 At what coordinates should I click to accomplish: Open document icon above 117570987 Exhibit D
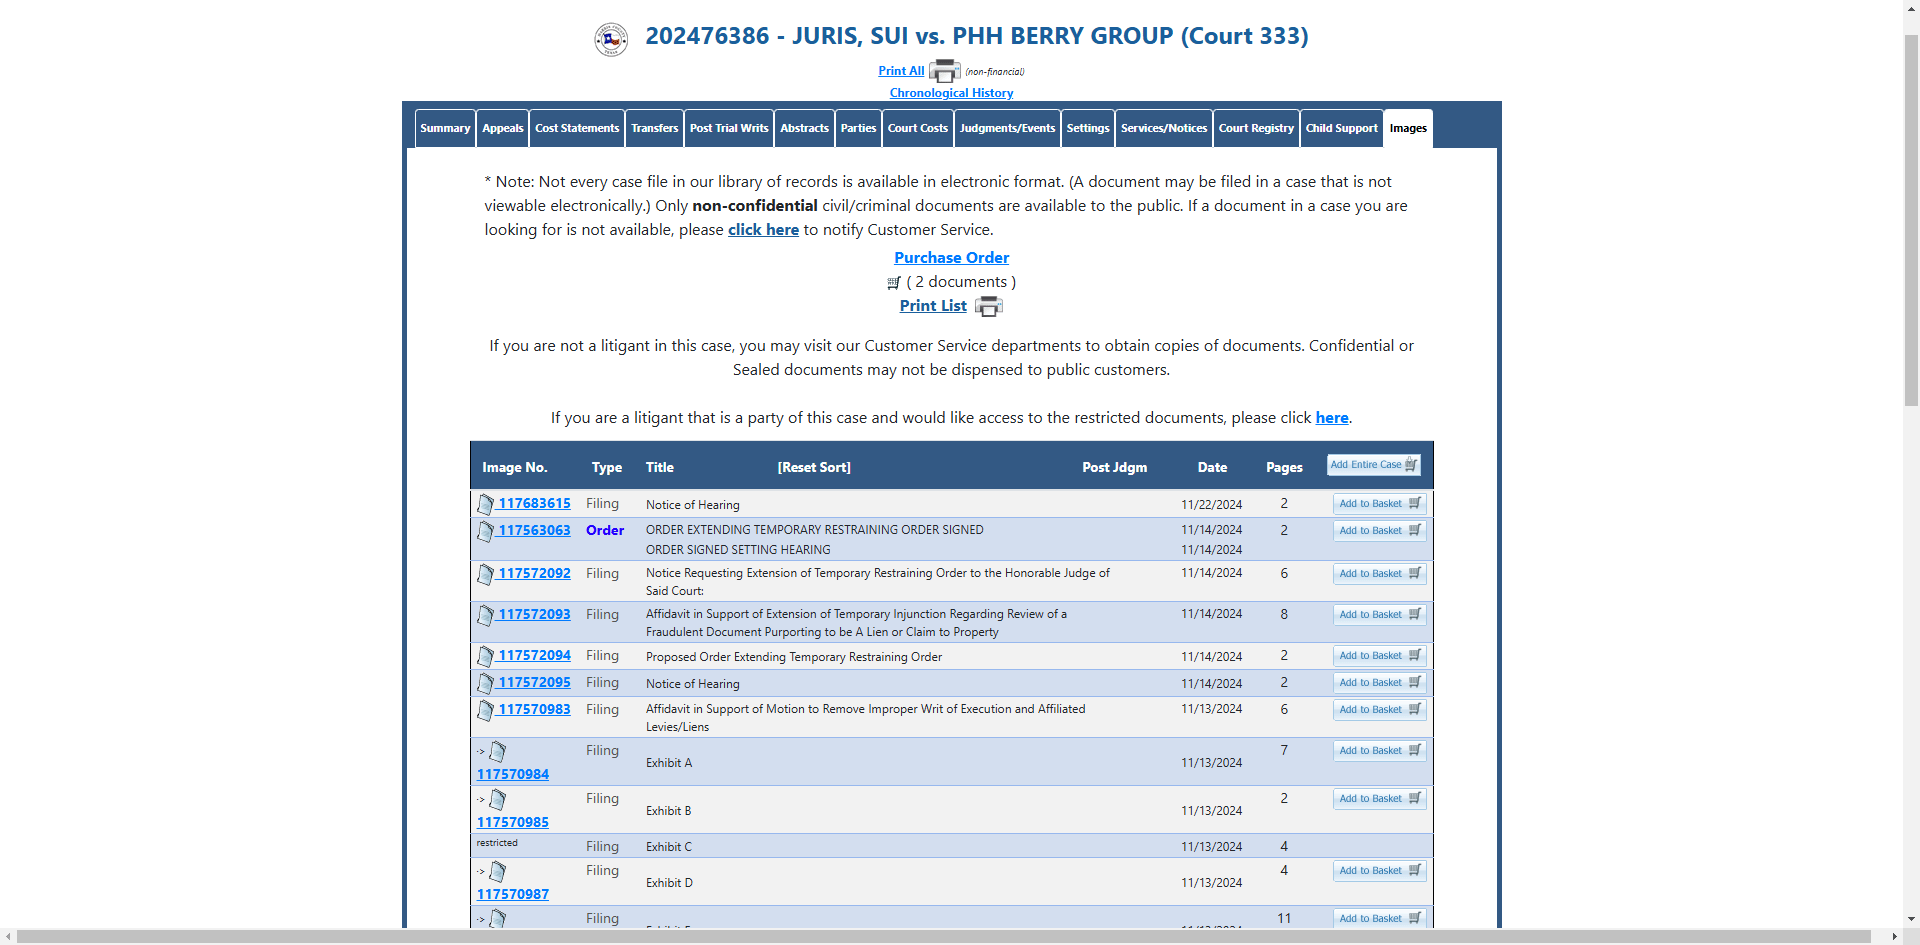498,871
